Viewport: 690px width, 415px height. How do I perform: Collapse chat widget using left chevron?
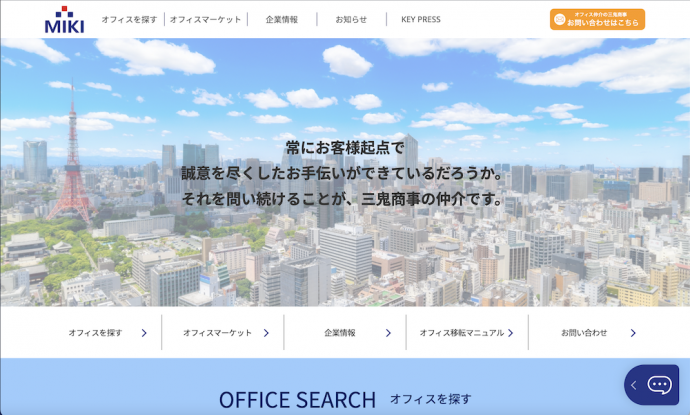[x=633, y=385]
